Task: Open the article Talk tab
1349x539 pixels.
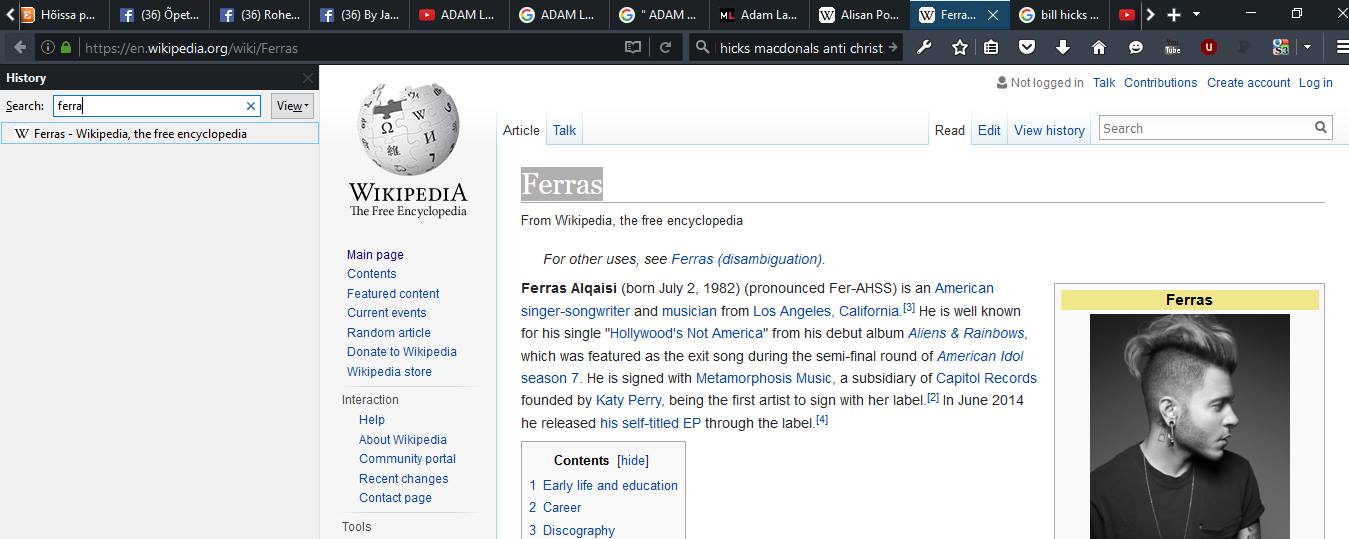Action: pos(564,130)
